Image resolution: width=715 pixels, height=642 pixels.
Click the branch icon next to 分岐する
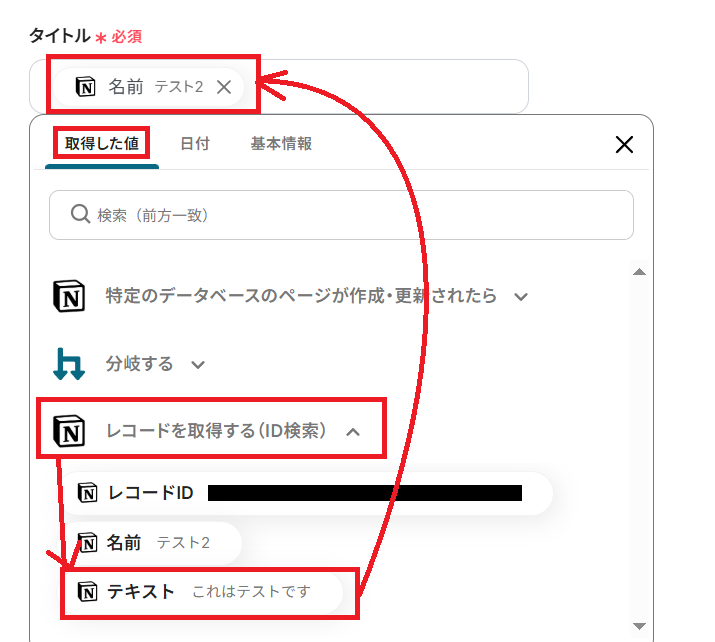click(69, 363)
